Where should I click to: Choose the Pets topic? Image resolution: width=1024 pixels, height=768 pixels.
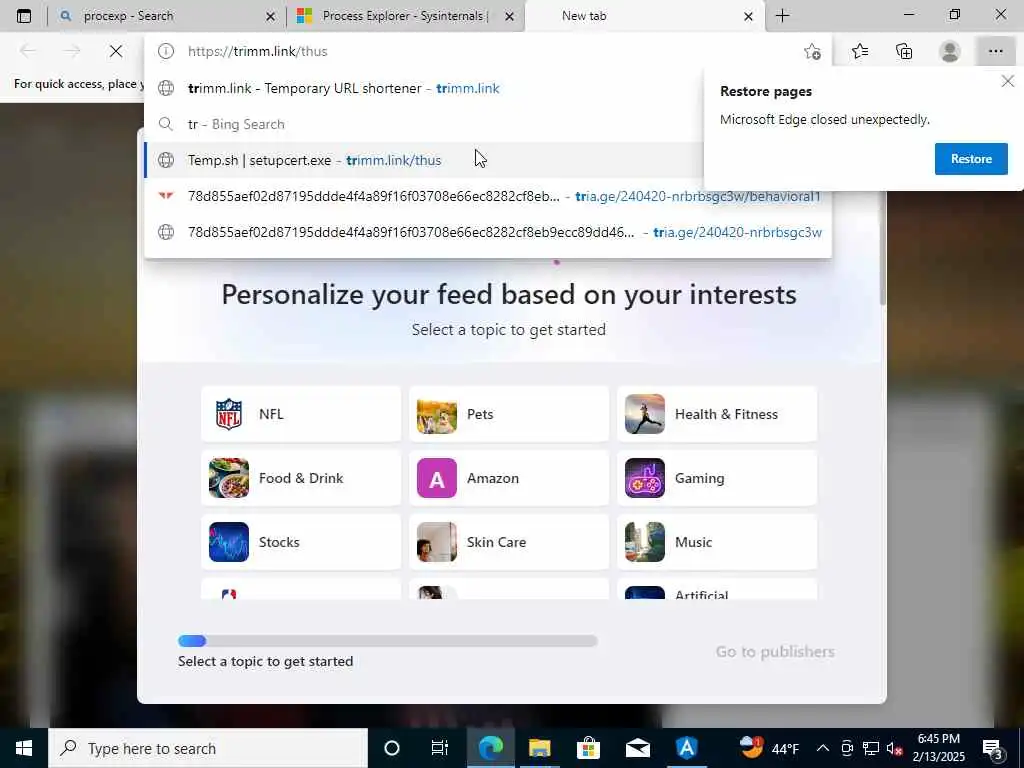click(509, 414)
